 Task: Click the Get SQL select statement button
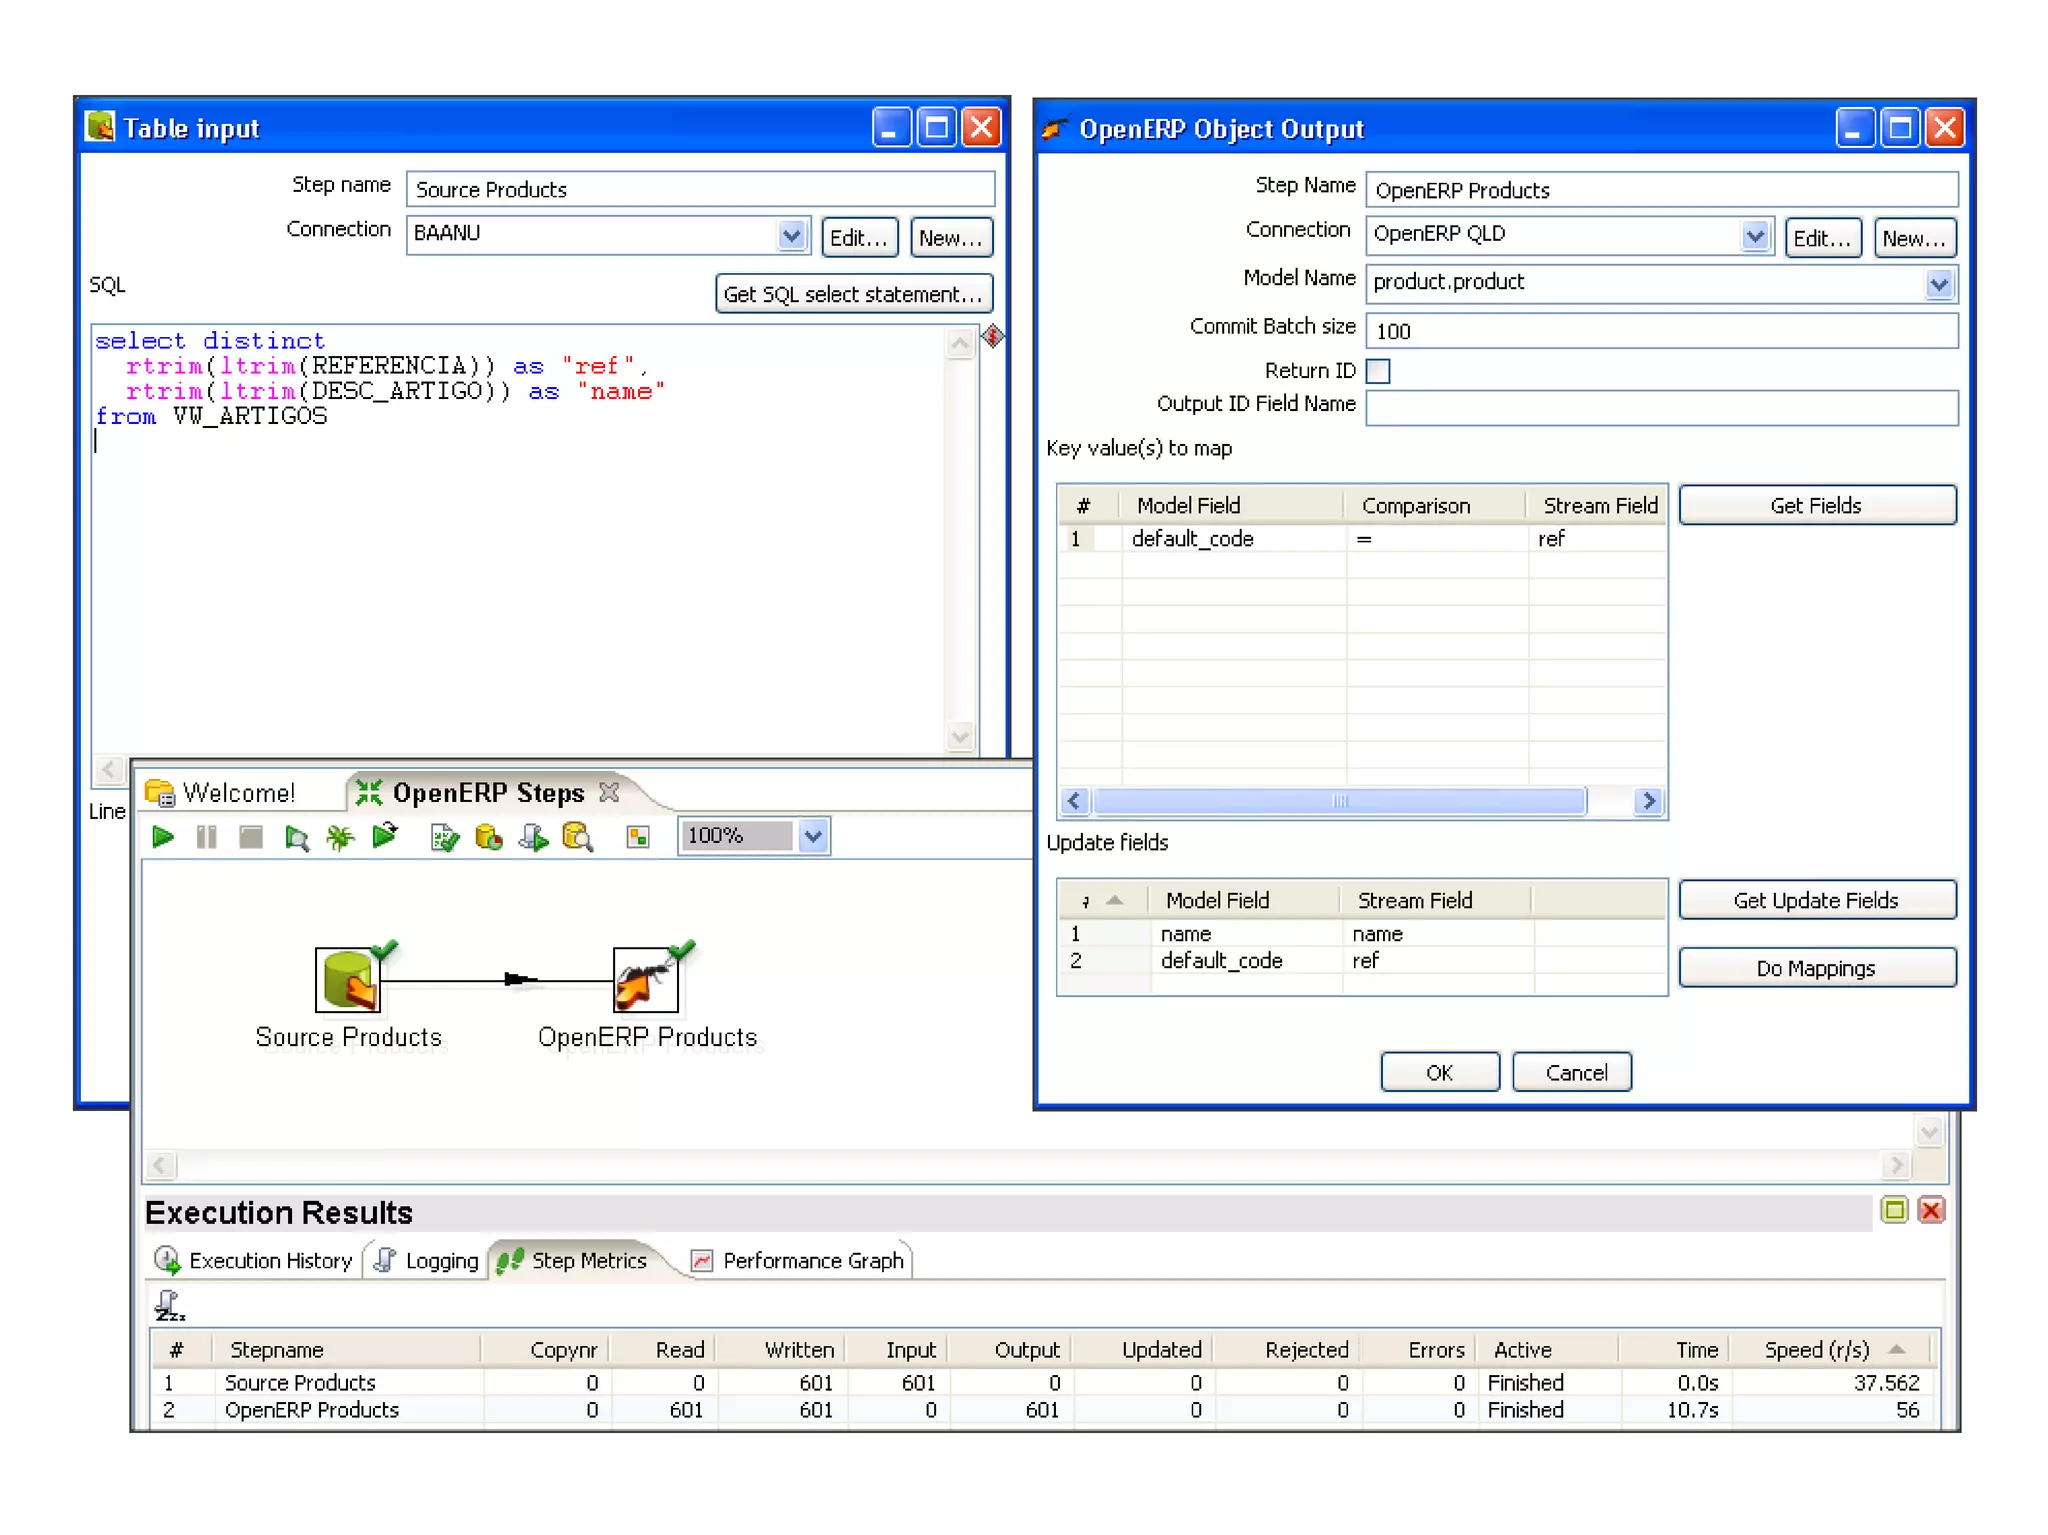[x=853, y=294]
